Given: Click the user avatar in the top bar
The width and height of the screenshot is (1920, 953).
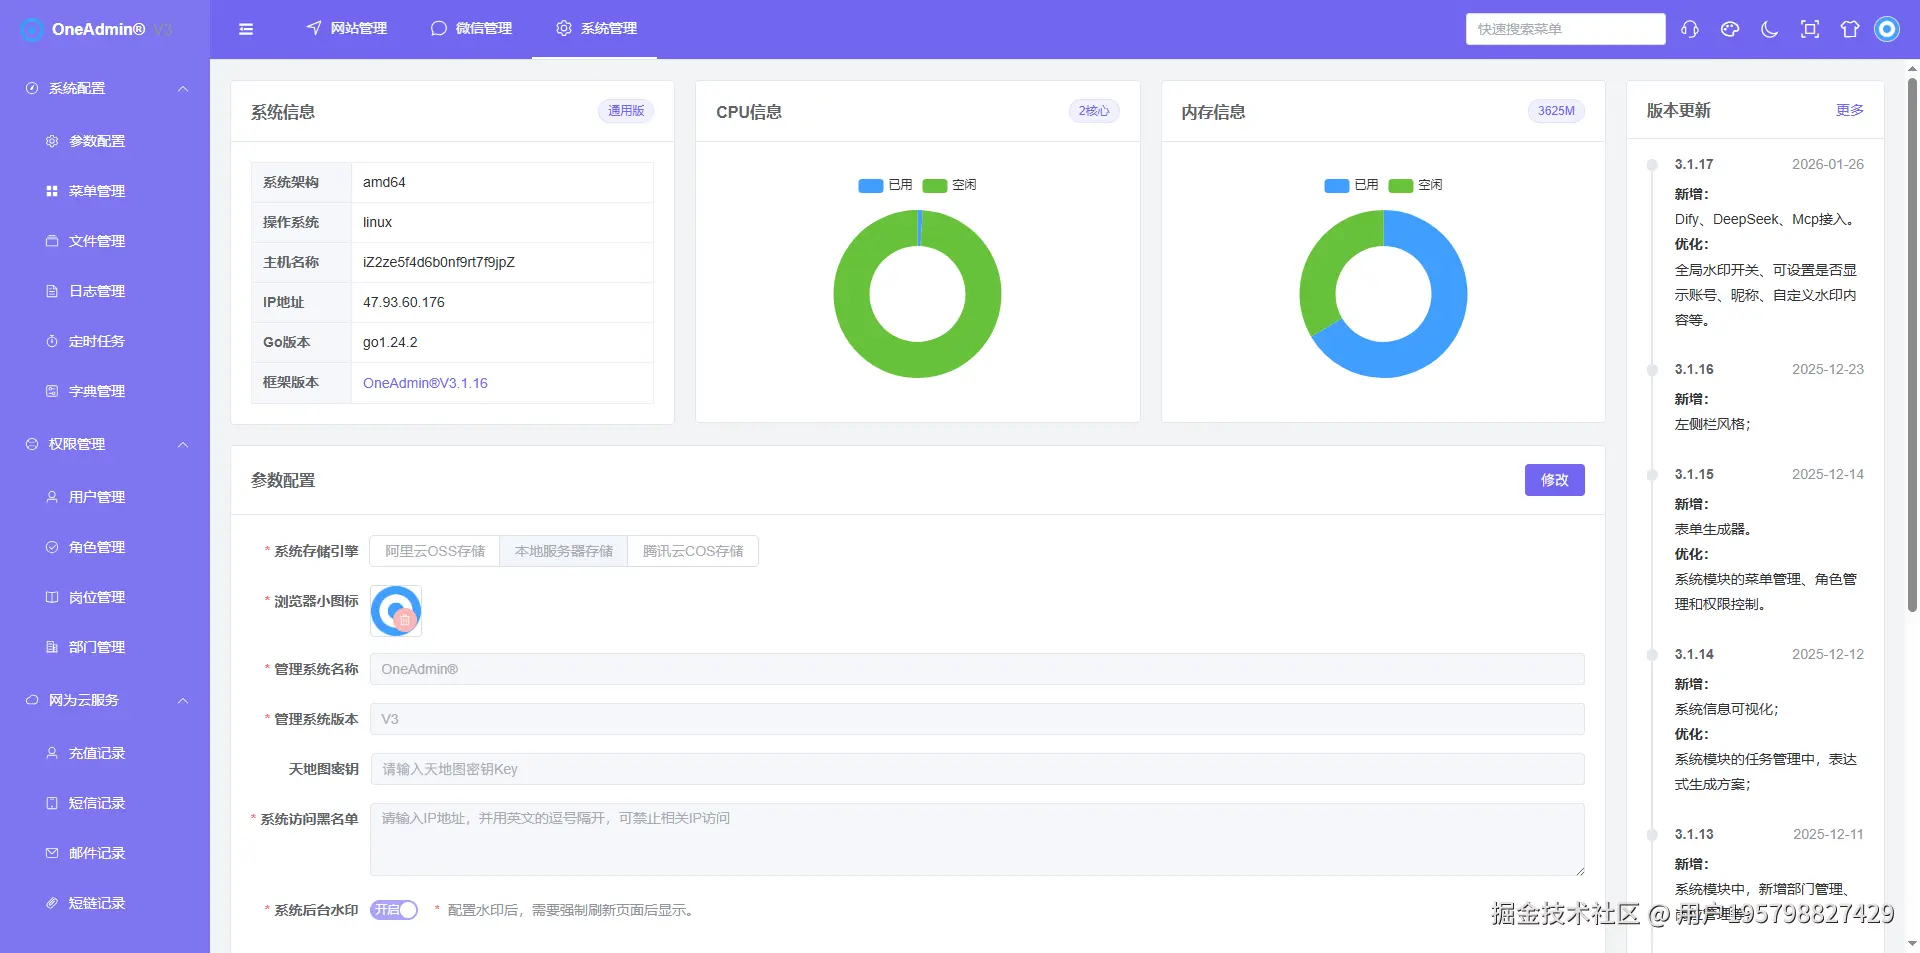Looking at the screenshot, I should point(1888,29).
